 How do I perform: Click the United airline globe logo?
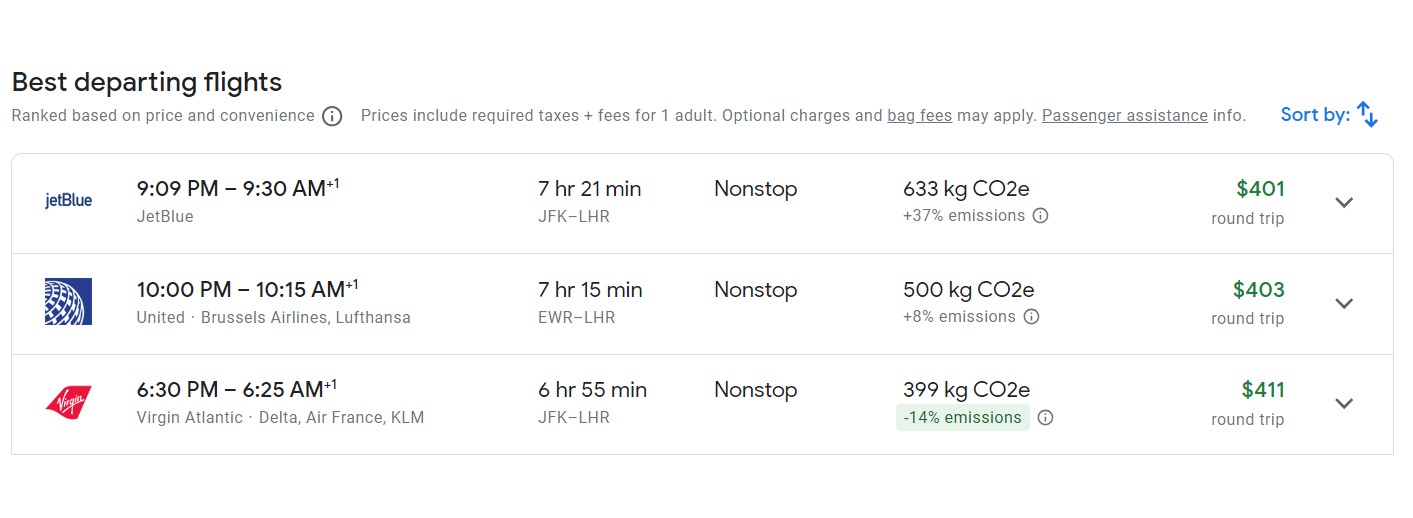click(x=68, y=302)
